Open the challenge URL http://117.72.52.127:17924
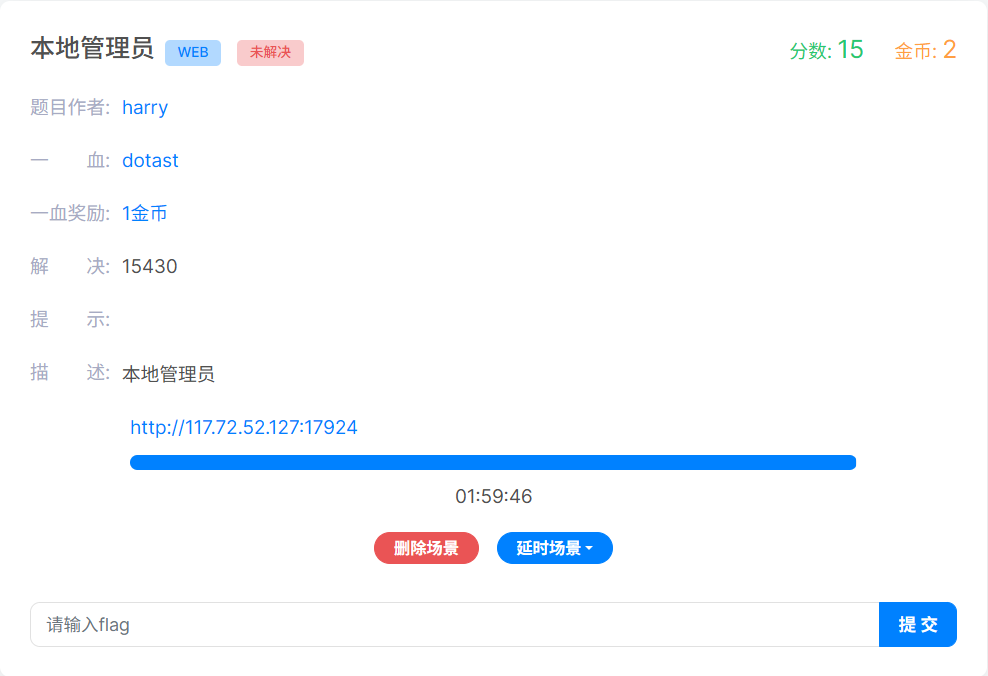The height and width of the screenshot is (676, 988). [243, 427]
